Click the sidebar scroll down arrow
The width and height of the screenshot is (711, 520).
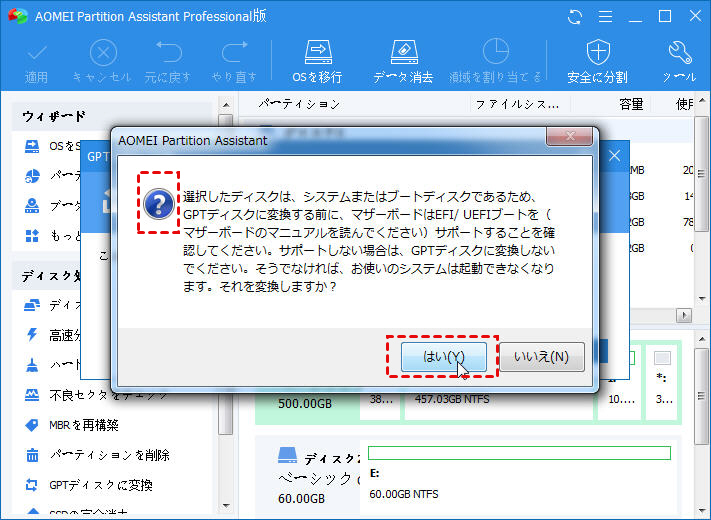pyautogui.click(x=226, y=505)
